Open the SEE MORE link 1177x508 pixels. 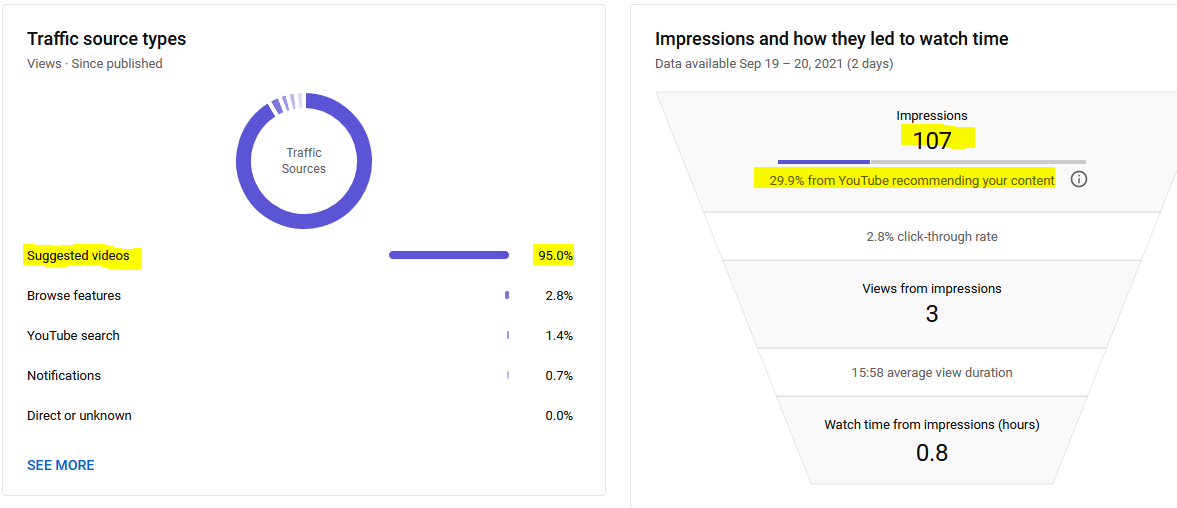coord(61,465)
